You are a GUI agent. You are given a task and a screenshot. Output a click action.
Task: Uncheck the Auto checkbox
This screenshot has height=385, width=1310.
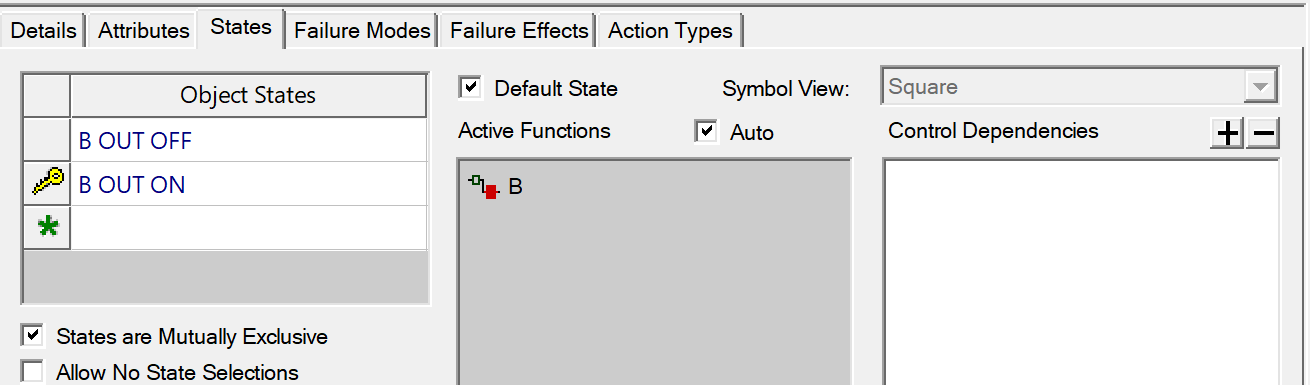707,131
